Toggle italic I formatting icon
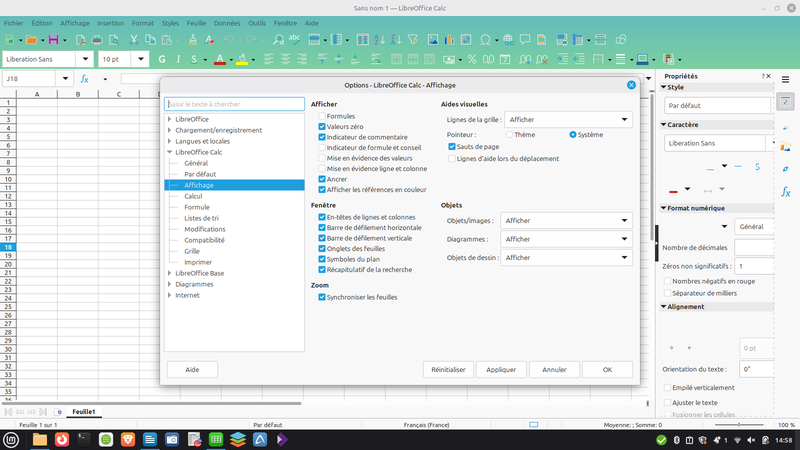The image size is (800, 450). (178, 59)
